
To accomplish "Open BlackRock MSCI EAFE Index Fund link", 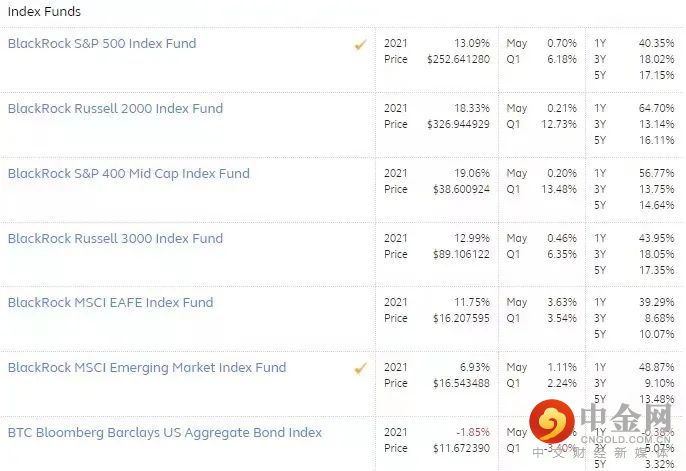I will [110, 303].
